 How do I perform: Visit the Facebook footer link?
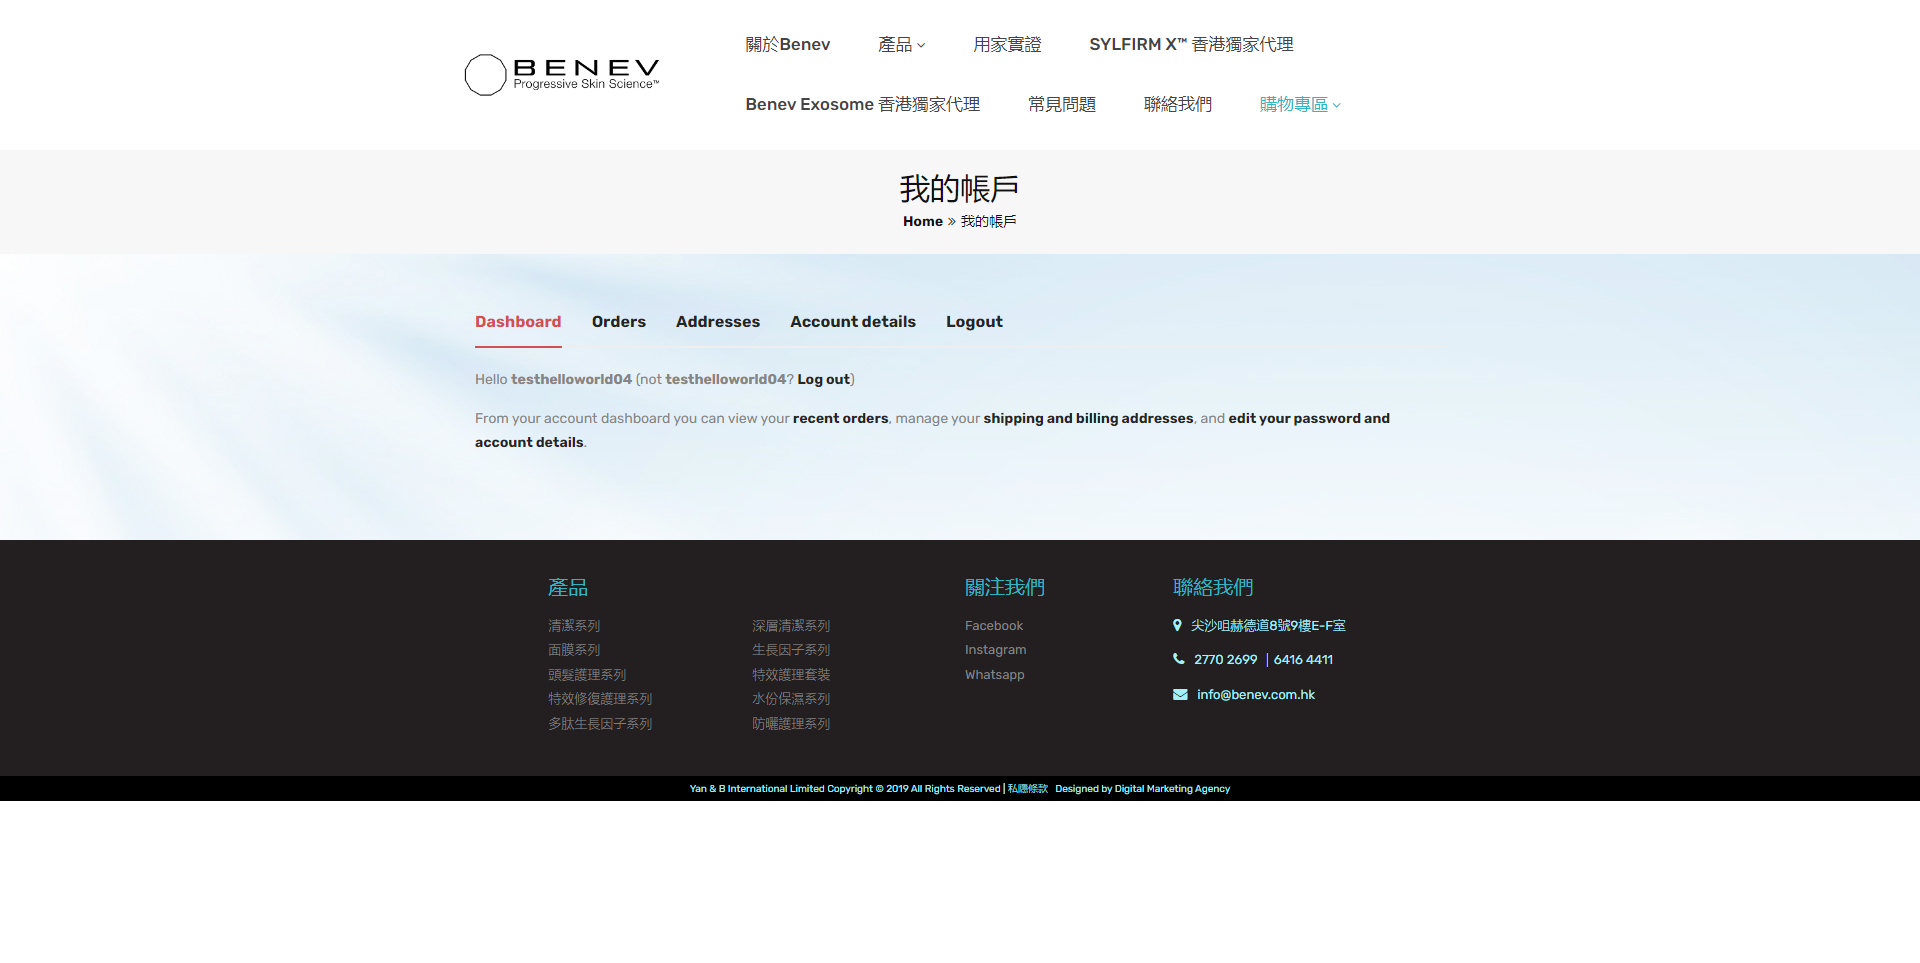(993, 626)
